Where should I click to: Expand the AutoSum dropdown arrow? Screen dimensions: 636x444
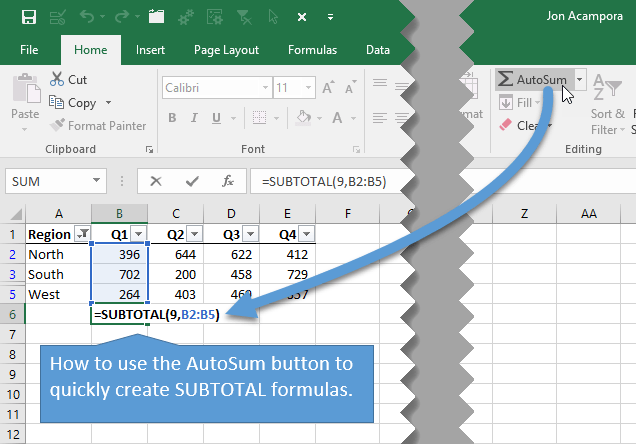[x=580, y=79]
